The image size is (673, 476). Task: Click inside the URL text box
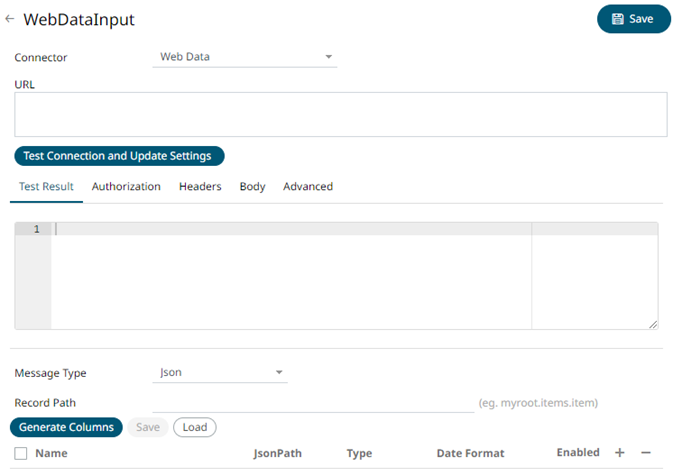[x=340, y=114]
